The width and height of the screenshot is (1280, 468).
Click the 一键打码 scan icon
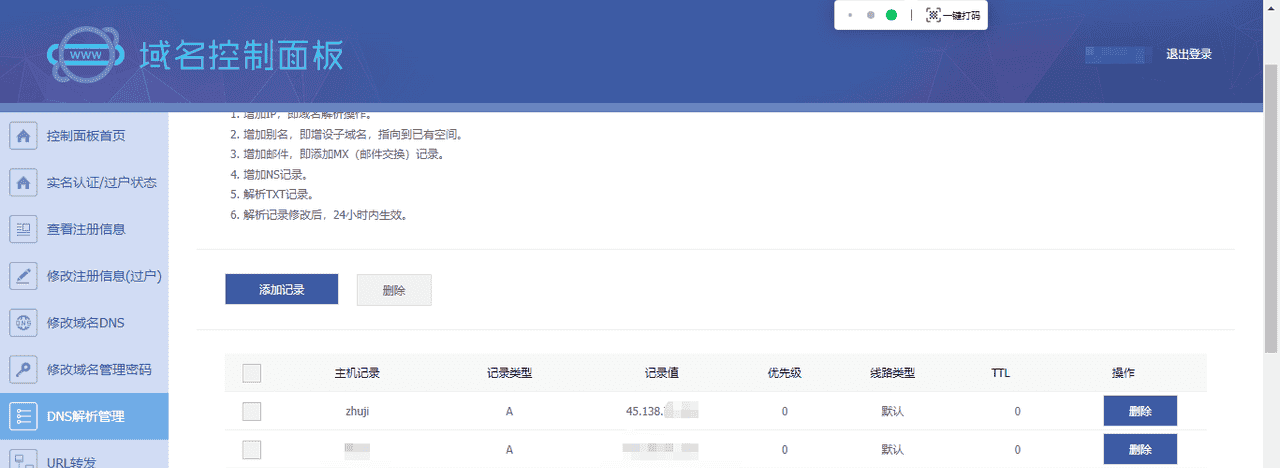point(933,15)
